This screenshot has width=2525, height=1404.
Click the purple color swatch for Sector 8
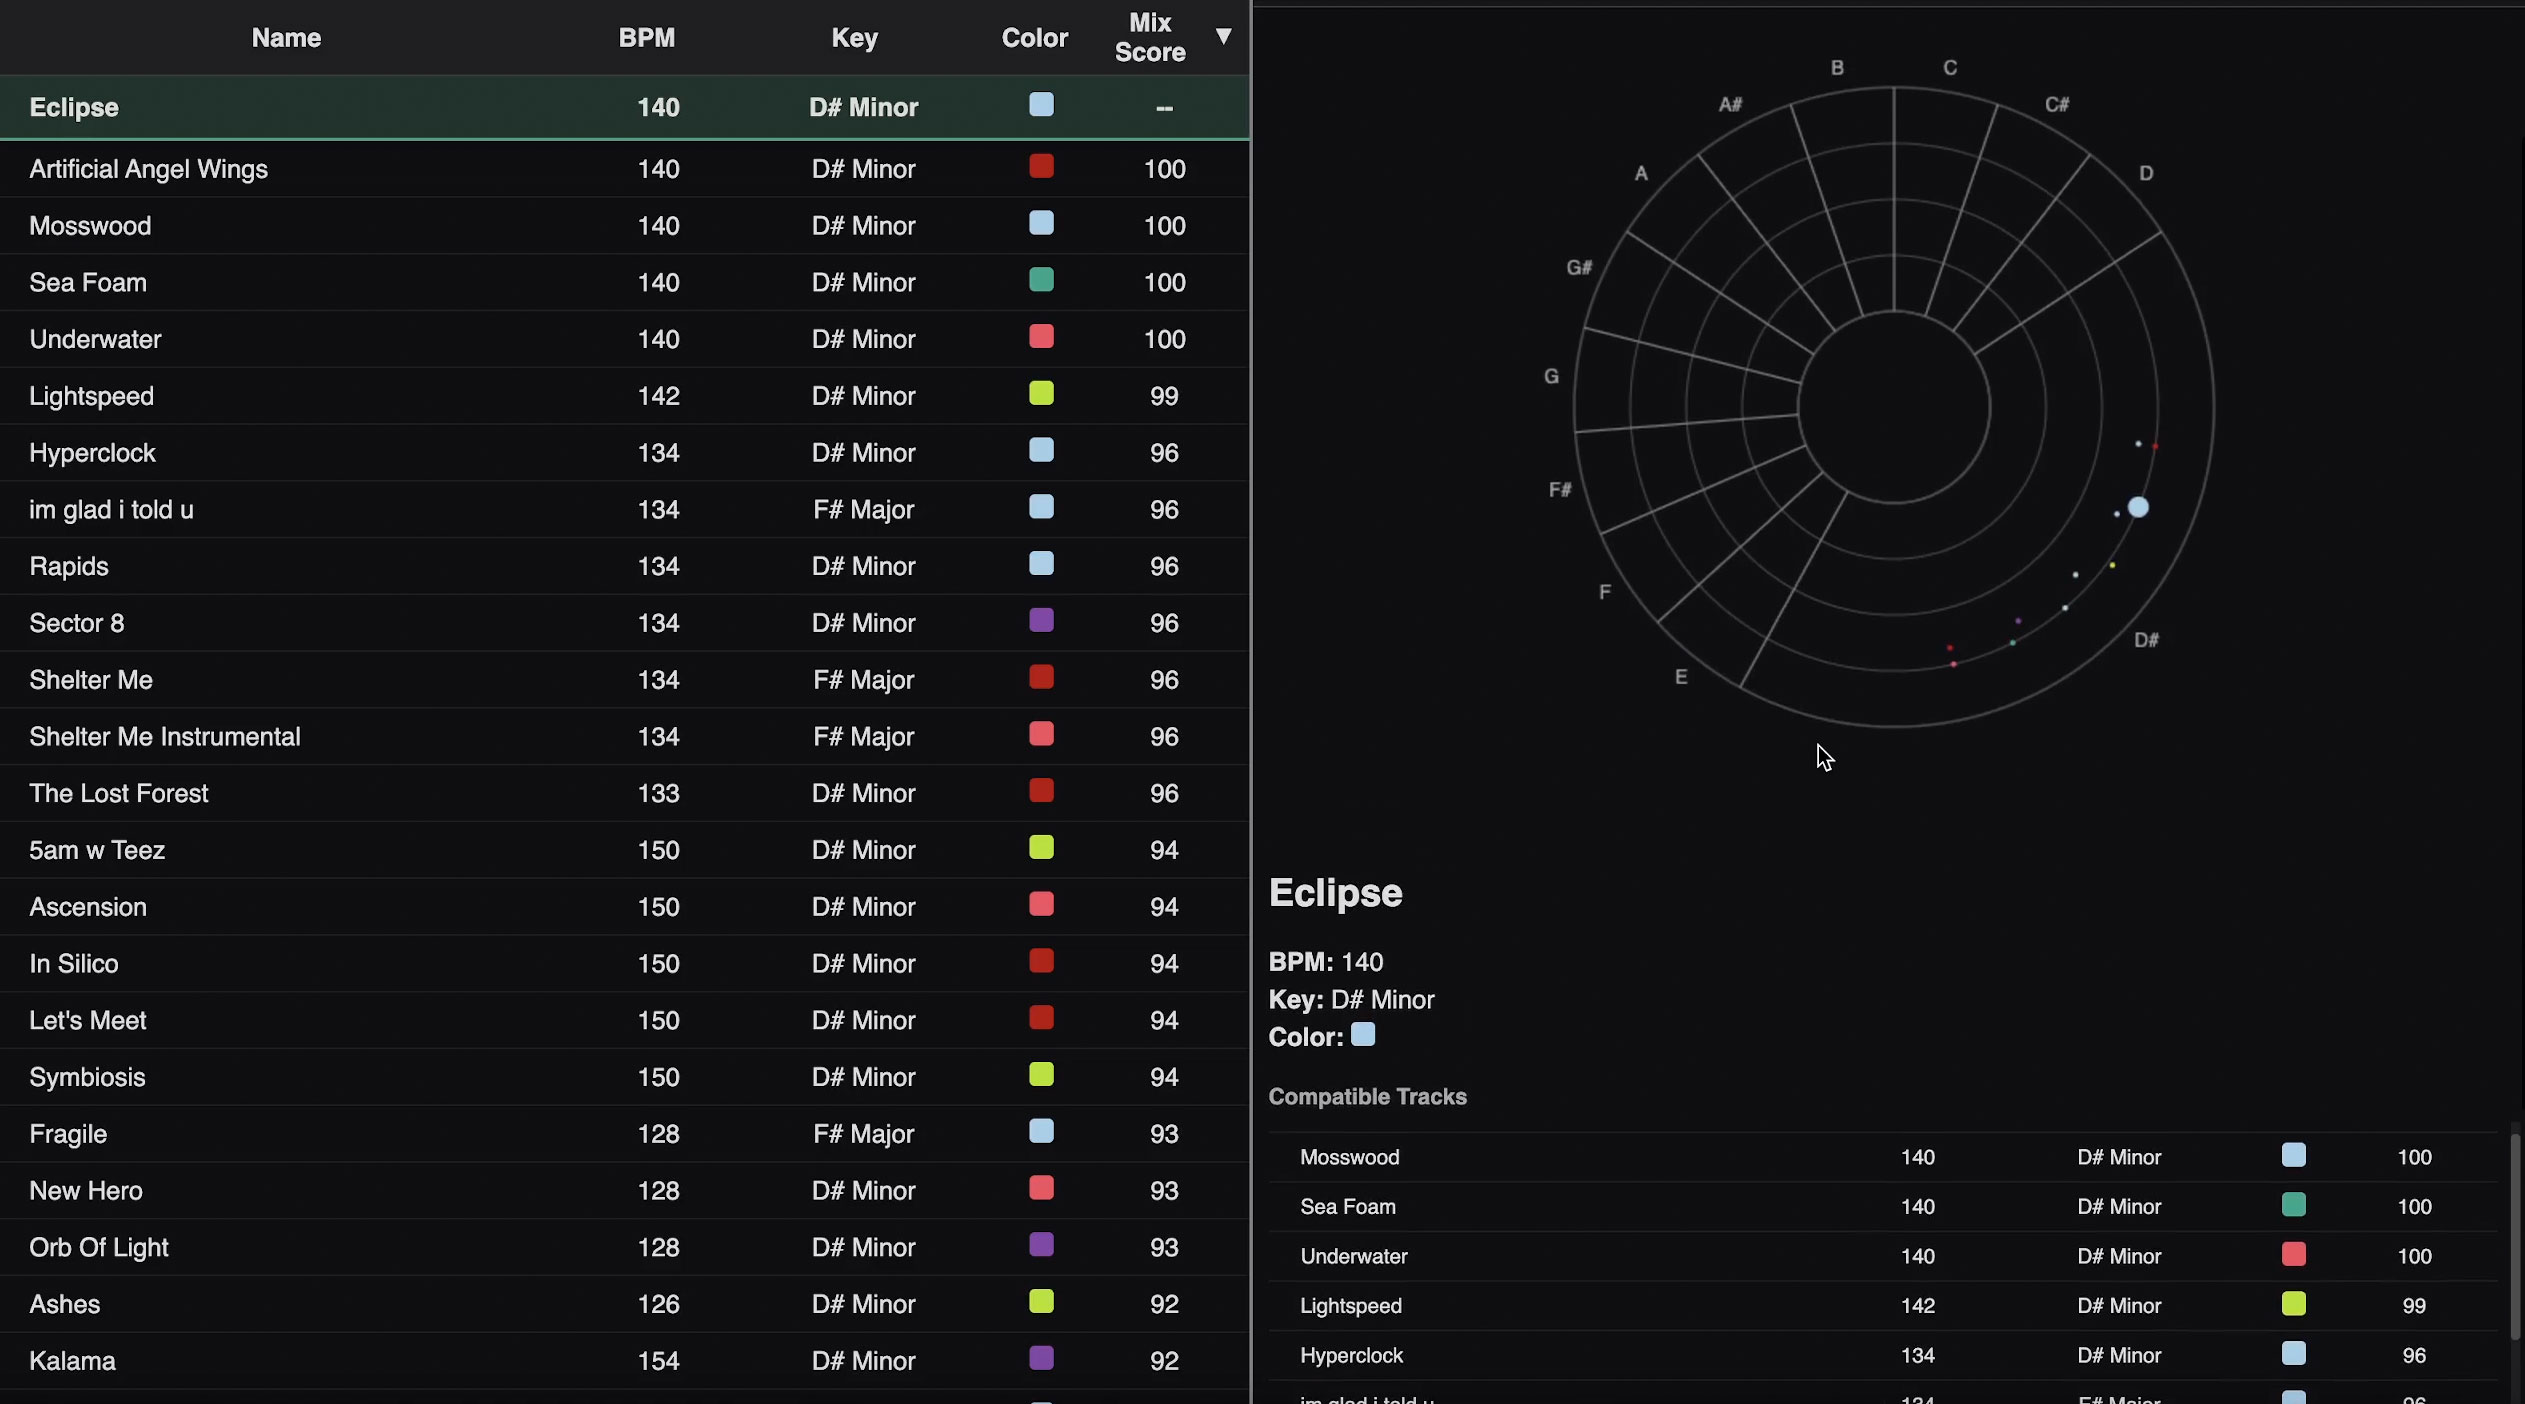click(1041, 620)
